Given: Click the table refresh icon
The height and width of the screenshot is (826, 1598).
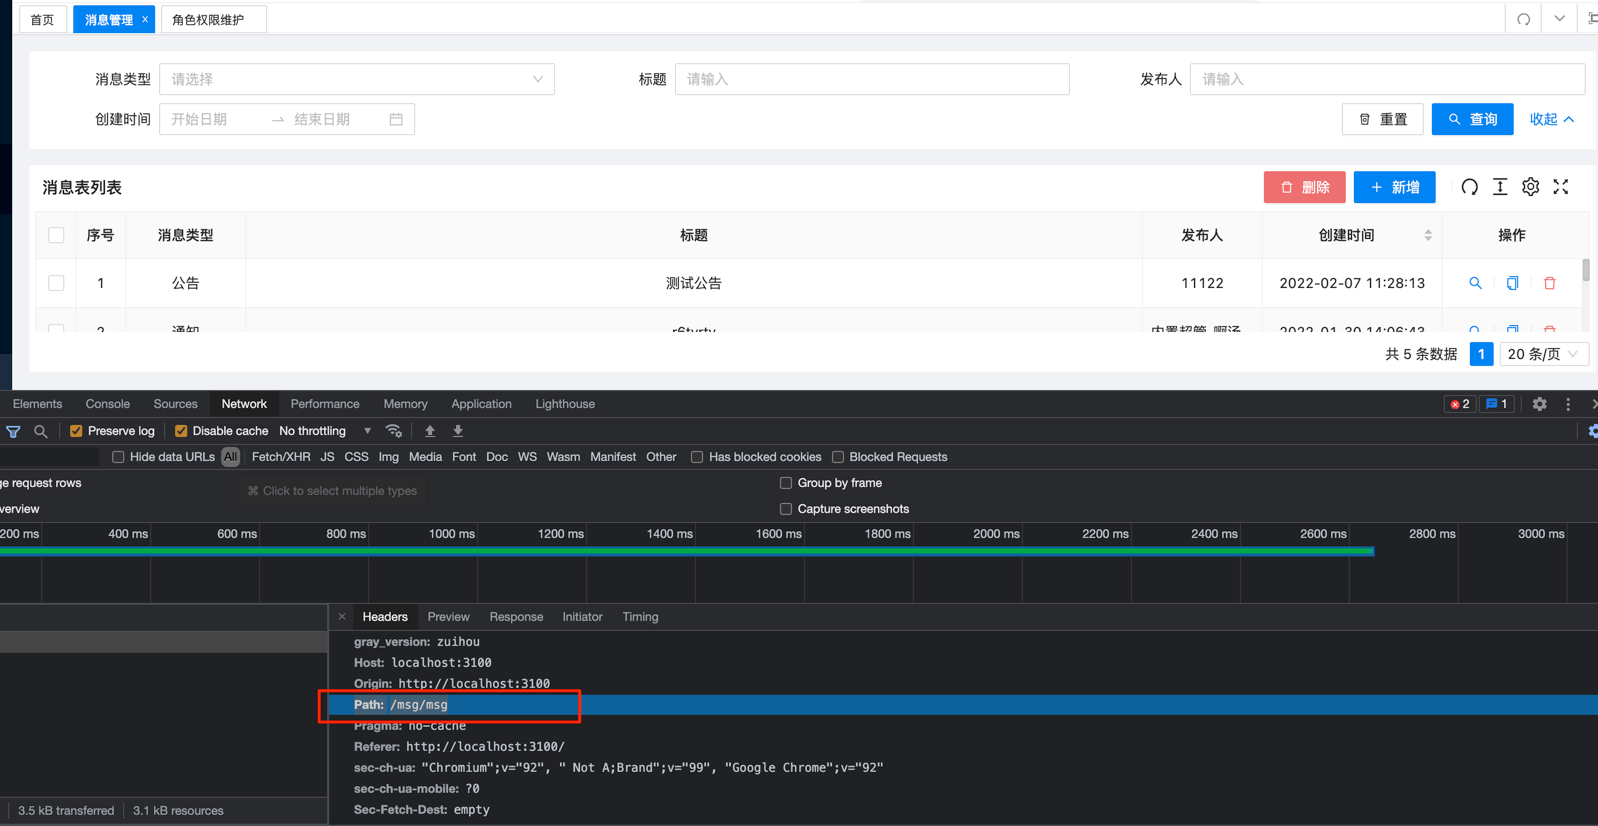Looking at the screenshot, I should (1469, 187).
